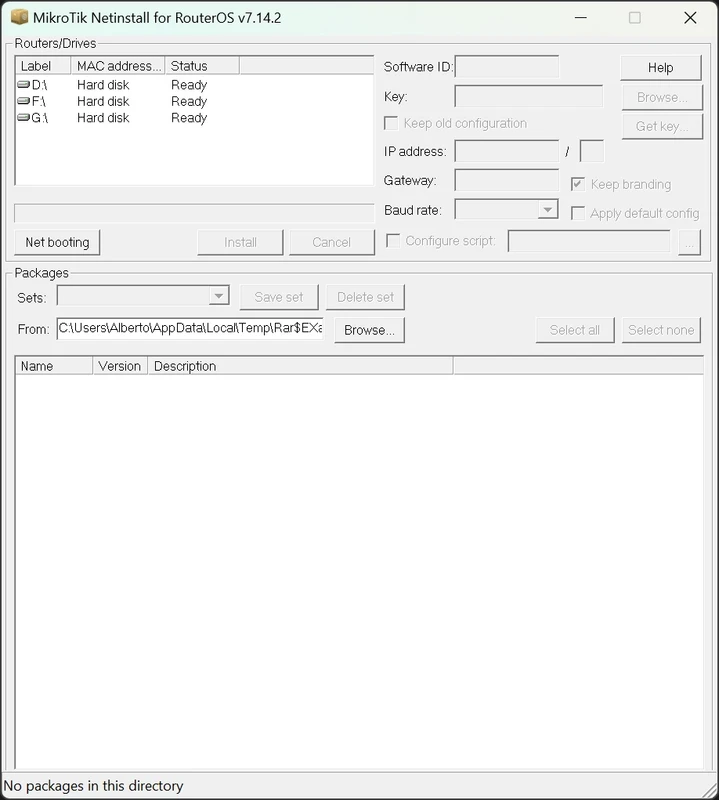The width and height of the screenshot is (719, 800).
Task: Open the Baud rate dropdown
Action: tap(547, 210)
